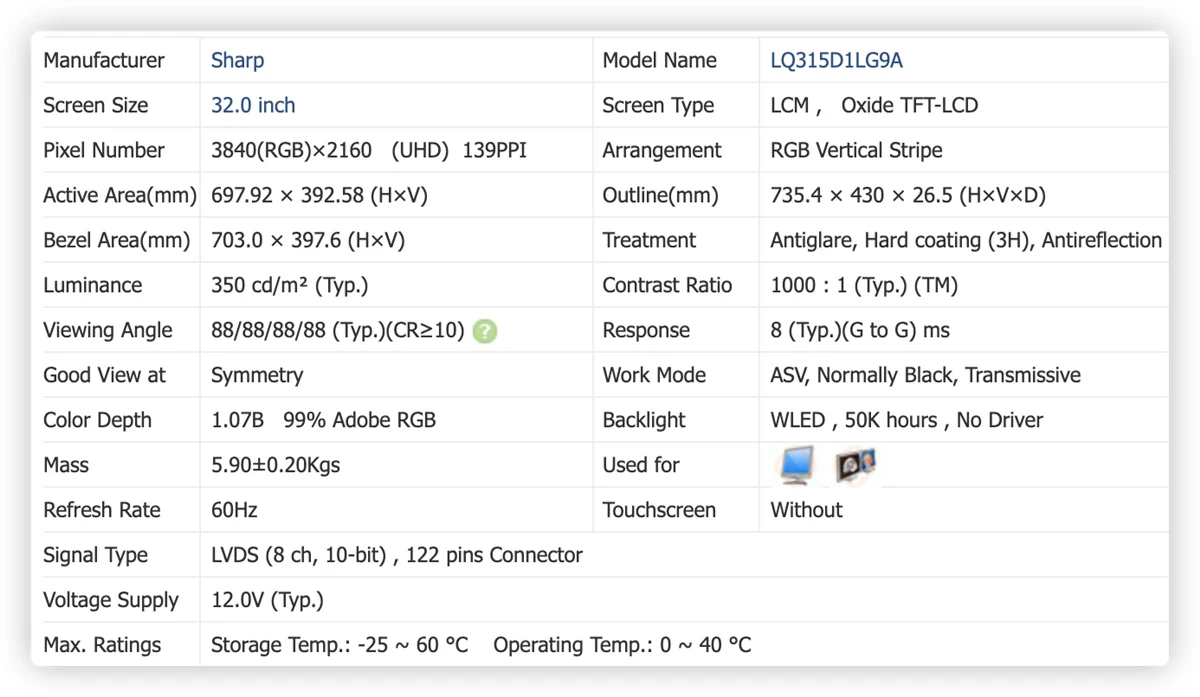Screen dimensions: 1200x697
Task: Select the Without touchscreen value
Action: [x=807, y=510]
